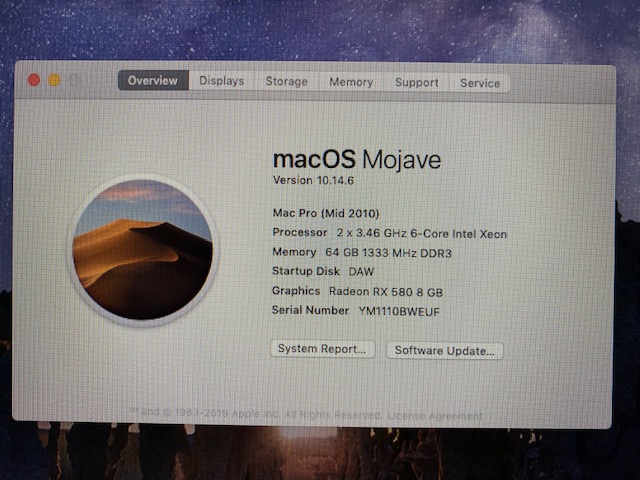Open the License Agreement link
The width and height of the screenshot is (640, 480).
click(x=434, y=415)
